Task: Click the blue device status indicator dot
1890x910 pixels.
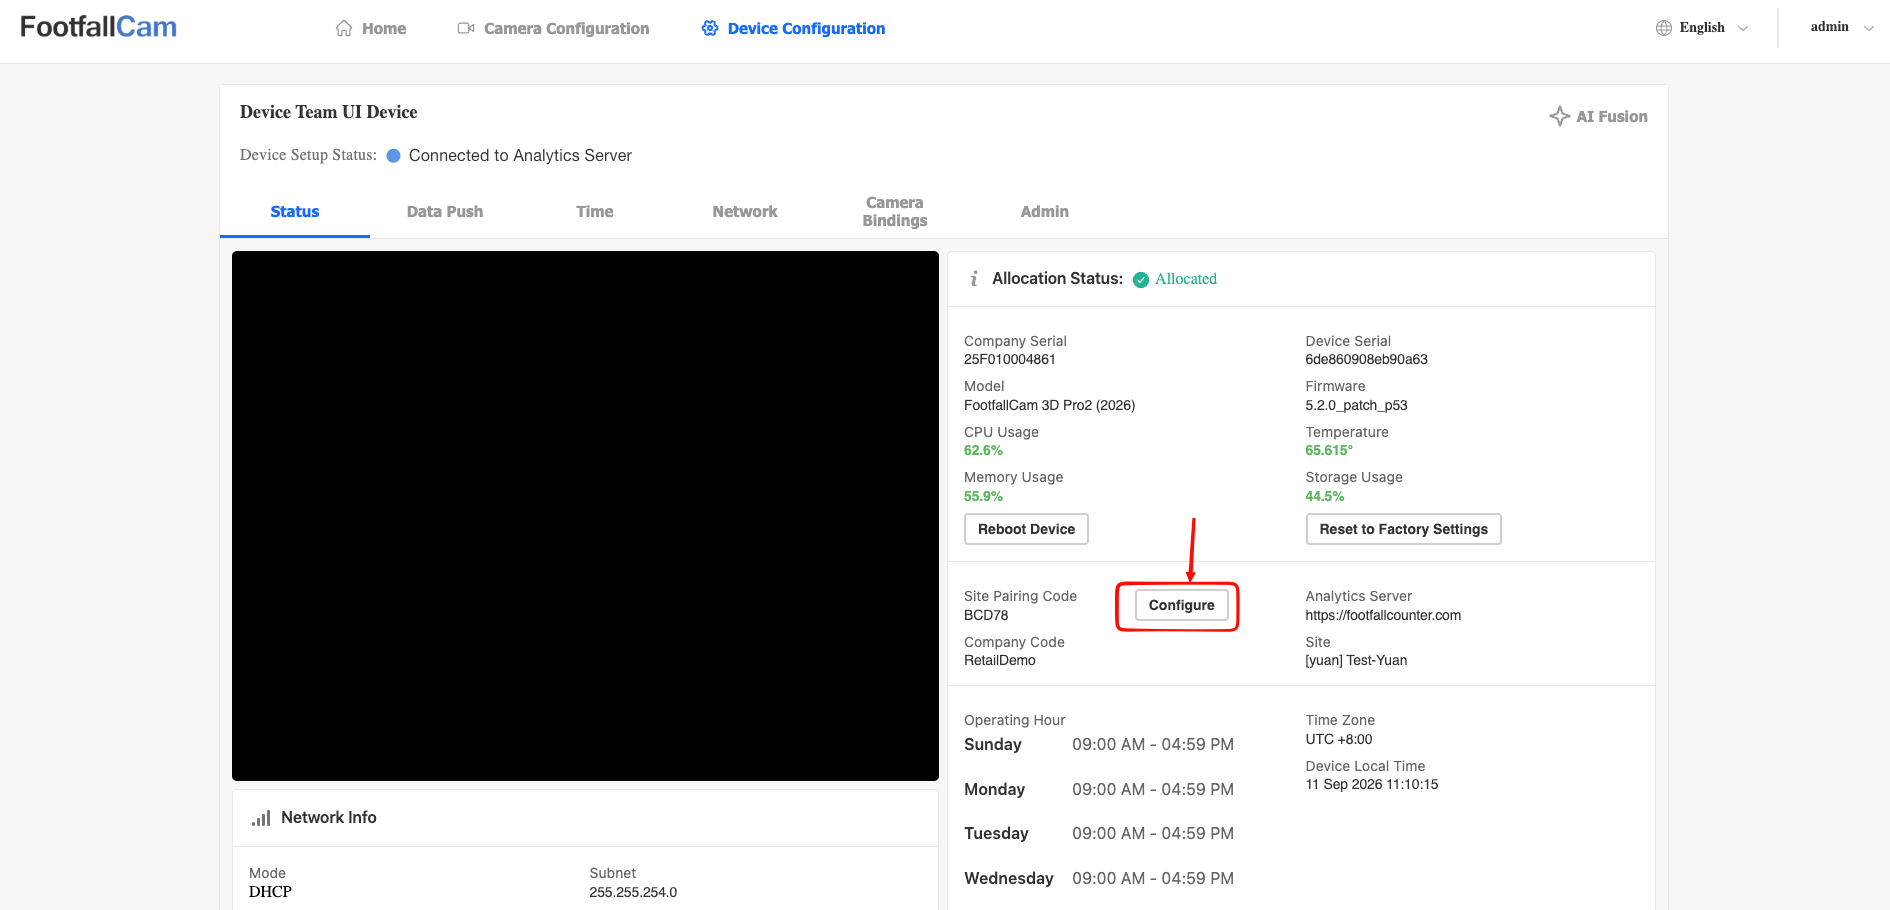Action: (x=394, y=156)
